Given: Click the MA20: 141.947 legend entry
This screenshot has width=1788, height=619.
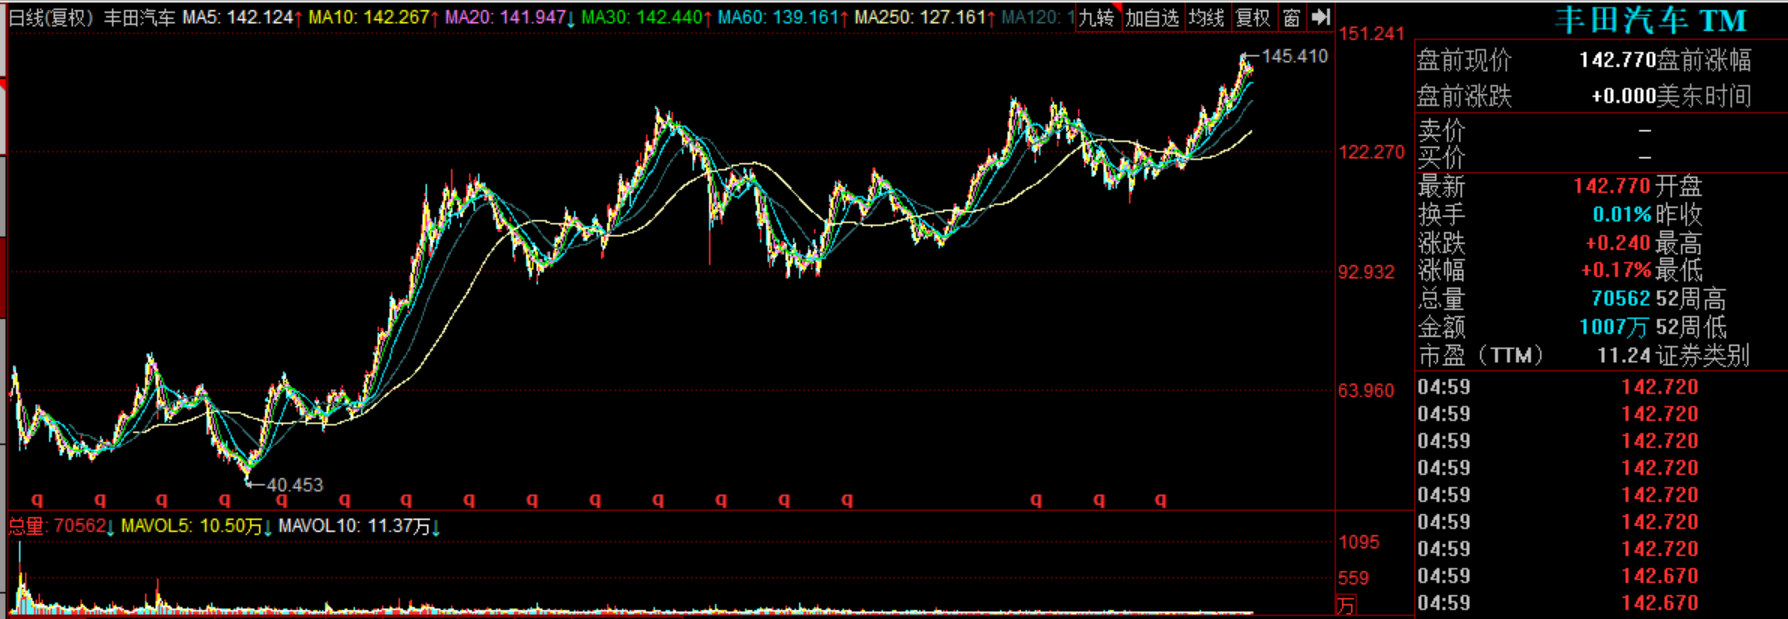Looking at the screenshot, I should 510,18.
